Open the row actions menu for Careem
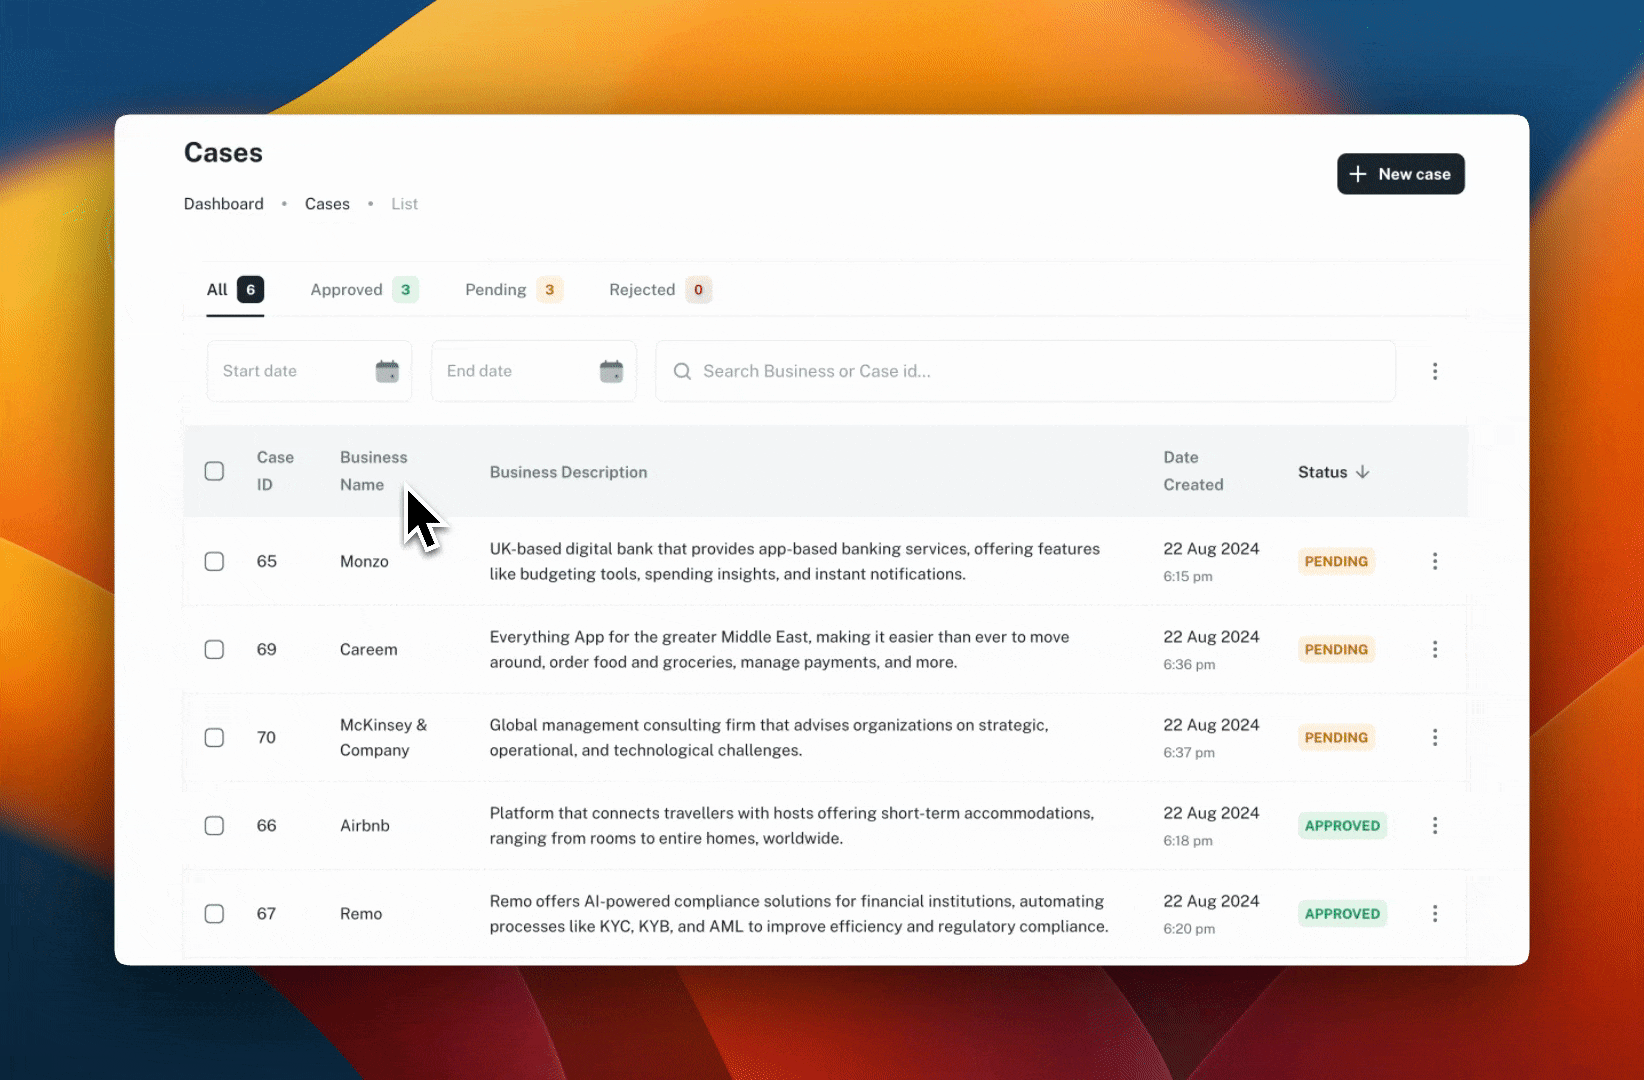The height and width of the screenshot is (1080, 1644). [1435, 649]
